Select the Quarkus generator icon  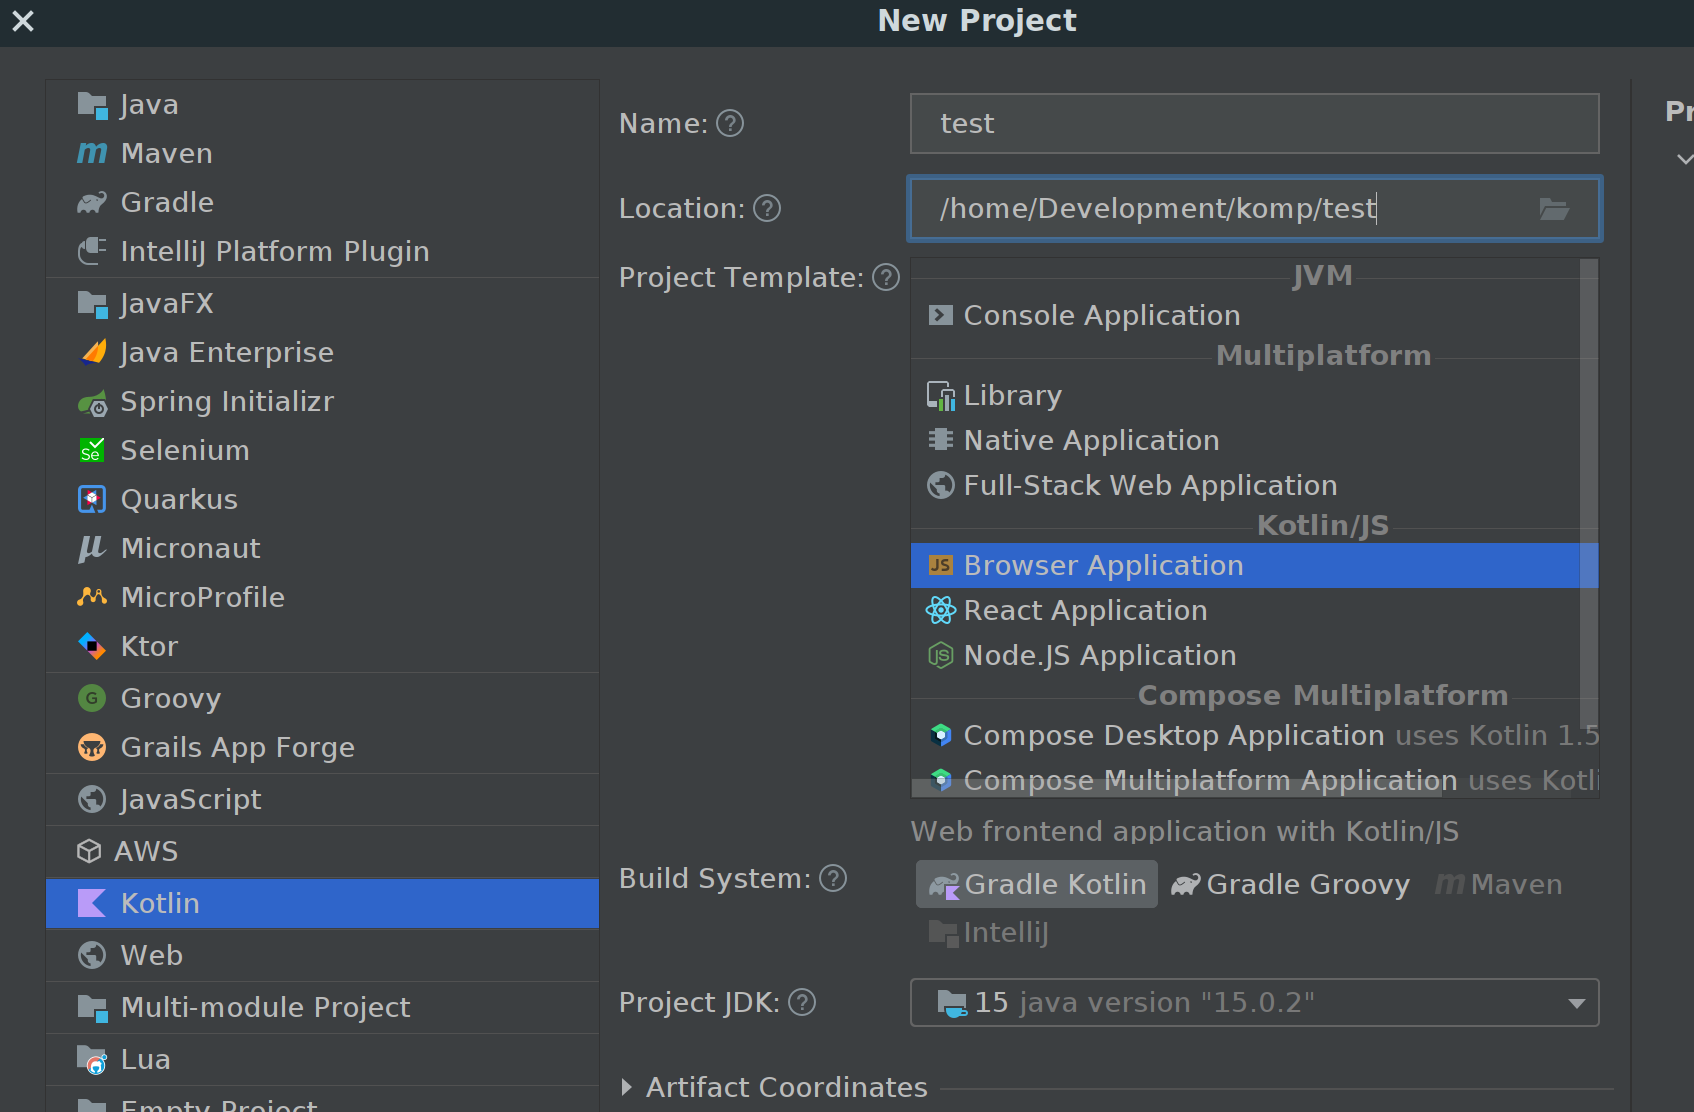tap(92, 499)
